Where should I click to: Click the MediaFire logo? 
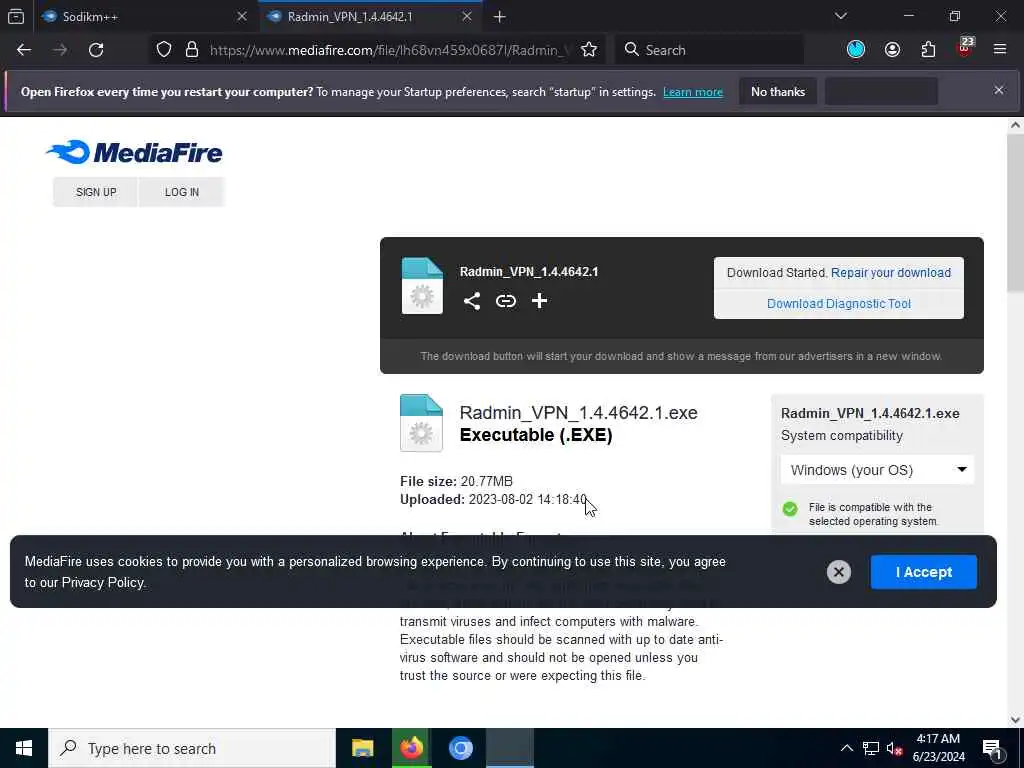click(134, 152)
